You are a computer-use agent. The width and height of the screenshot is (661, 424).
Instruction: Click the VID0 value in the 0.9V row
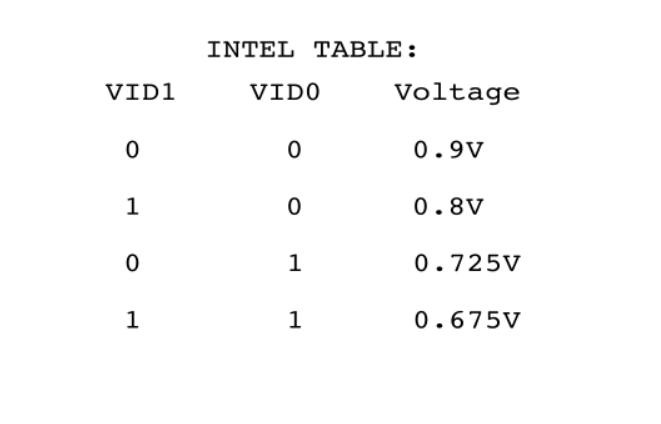[293, 152]
